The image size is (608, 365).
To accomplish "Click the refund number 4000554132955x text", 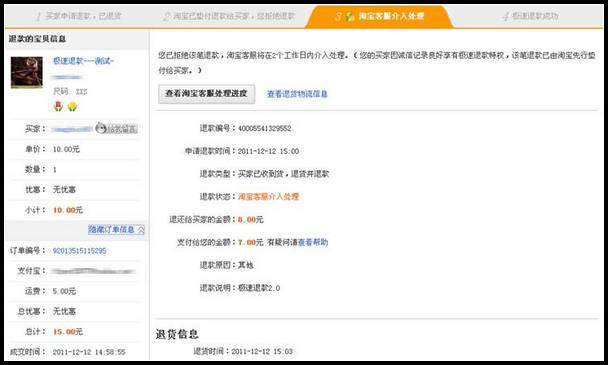I will click(x=264, y=128).
